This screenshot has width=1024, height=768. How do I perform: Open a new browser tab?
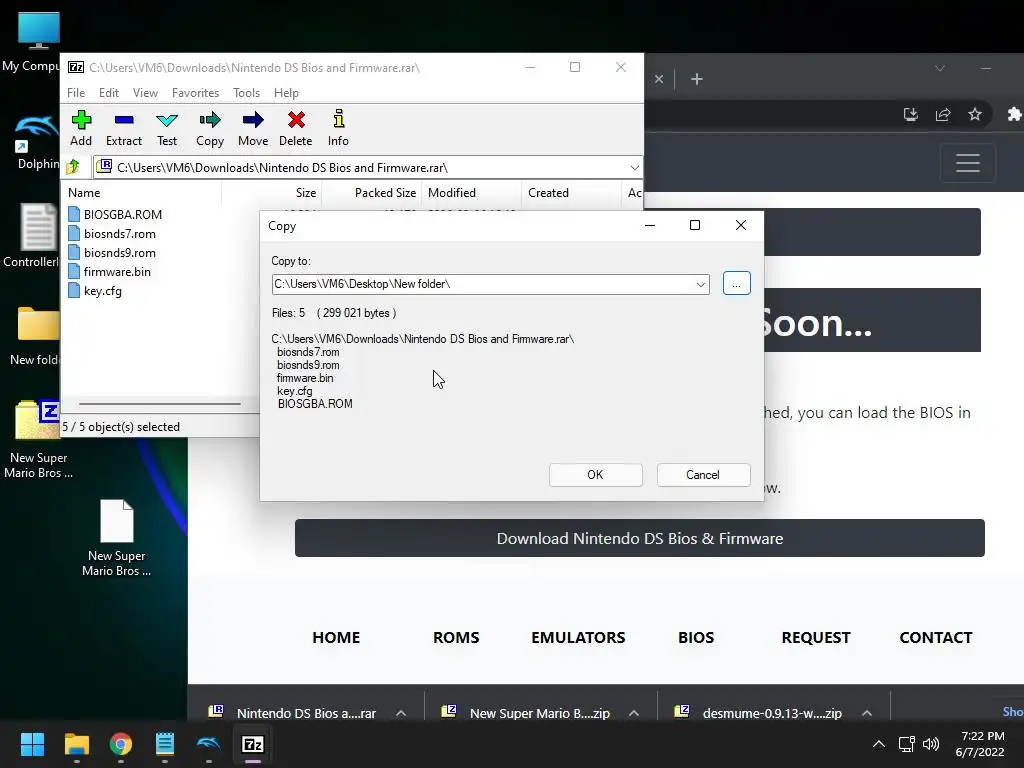click(697, 79)
